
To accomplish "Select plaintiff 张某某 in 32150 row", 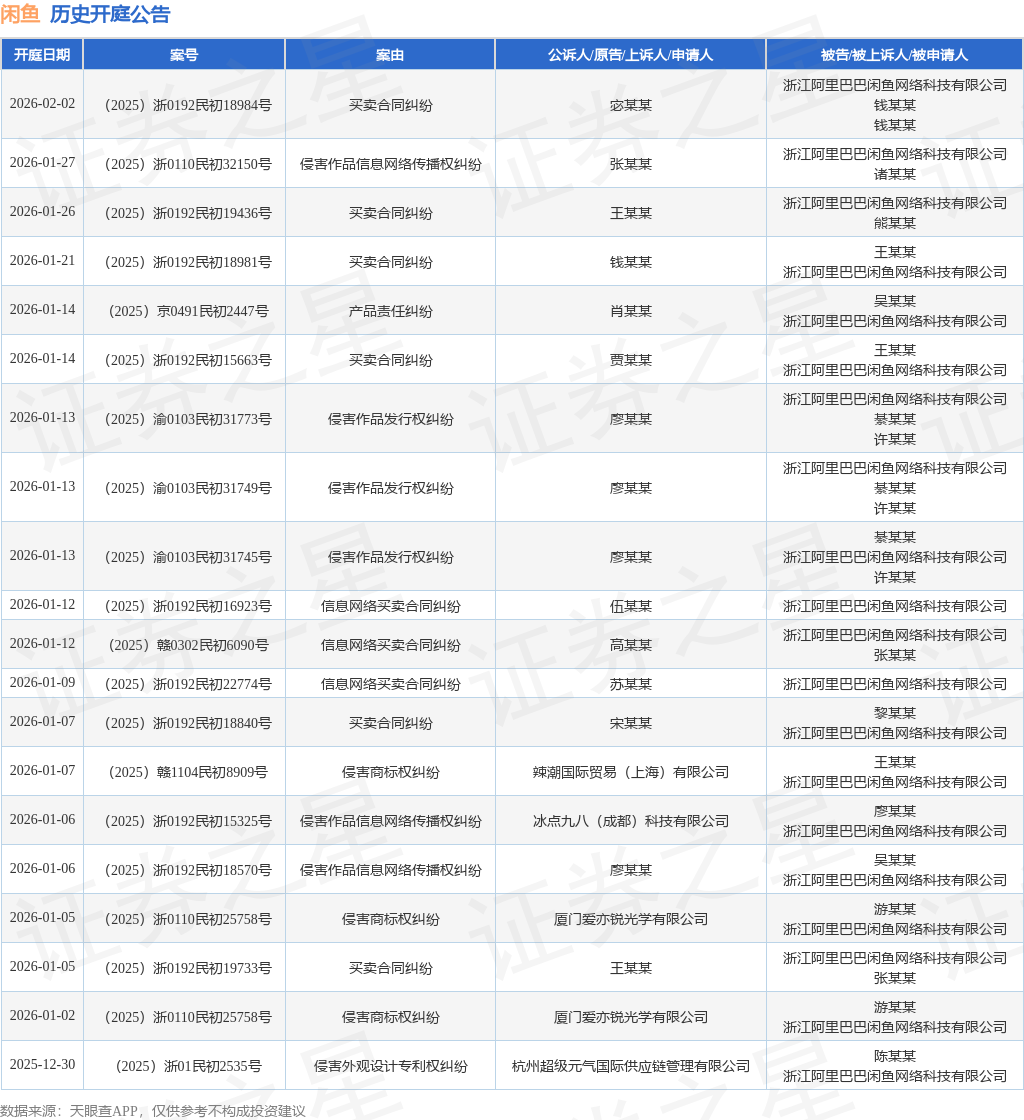I will pos(631,164).
